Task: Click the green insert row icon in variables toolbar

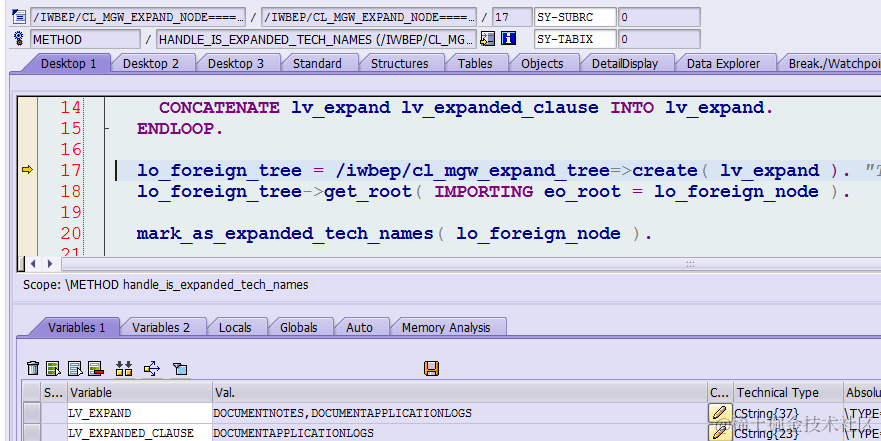Action: 53,369
